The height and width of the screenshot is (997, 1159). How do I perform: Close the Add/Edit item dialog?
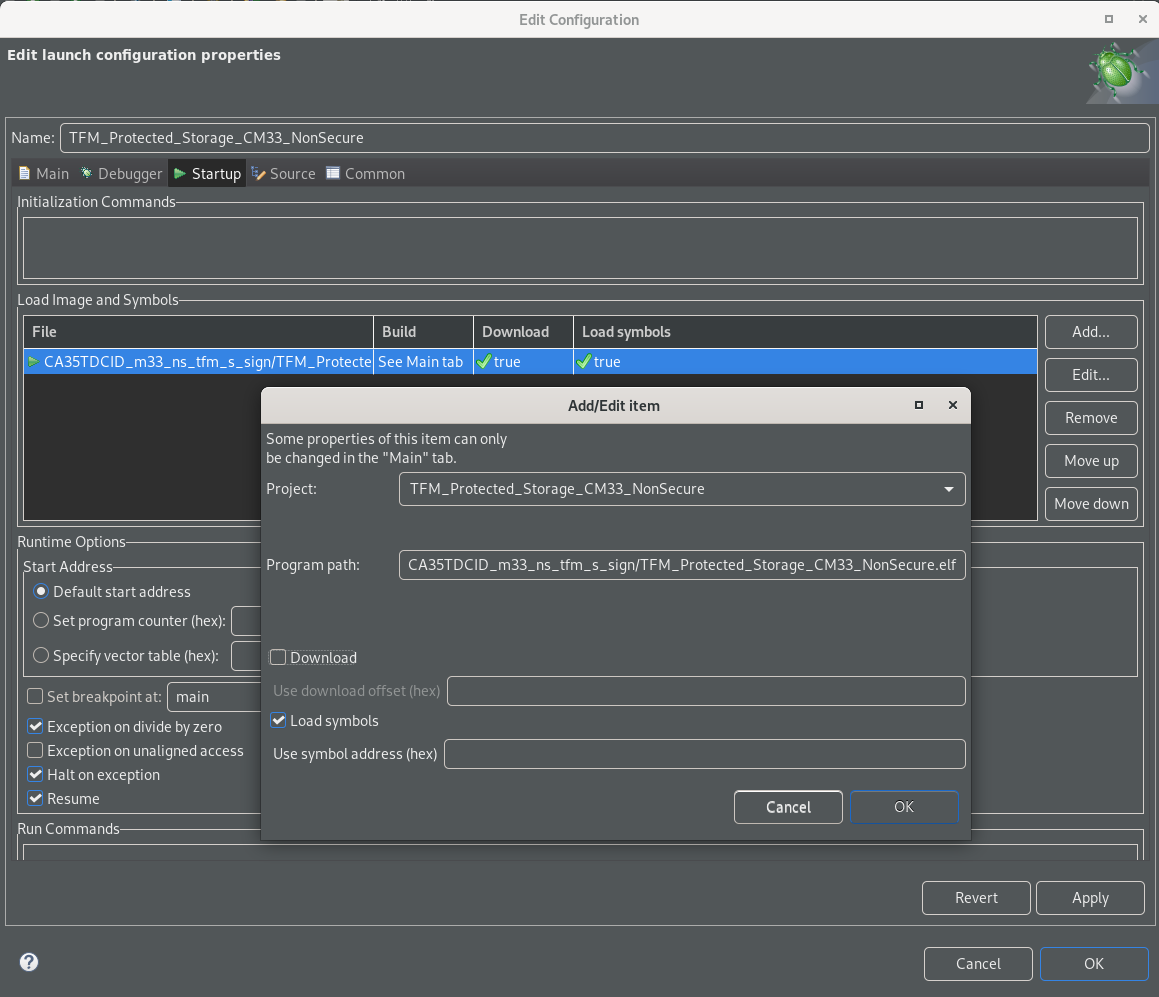(953, 405)
